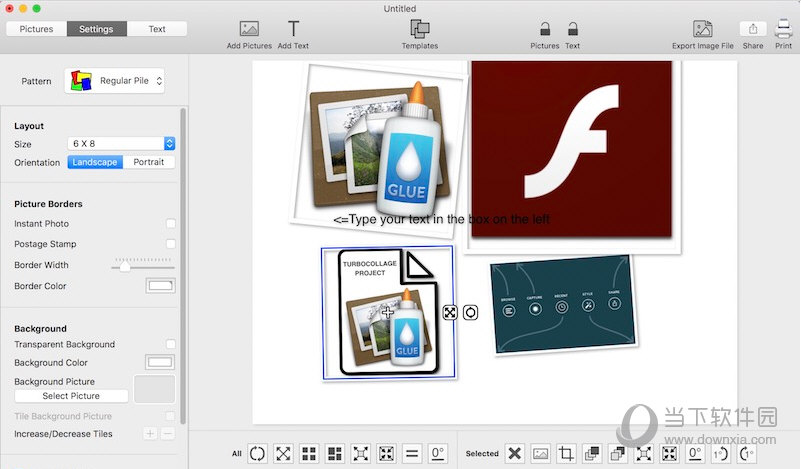Open the Border Color swatch

coord(160,286)
